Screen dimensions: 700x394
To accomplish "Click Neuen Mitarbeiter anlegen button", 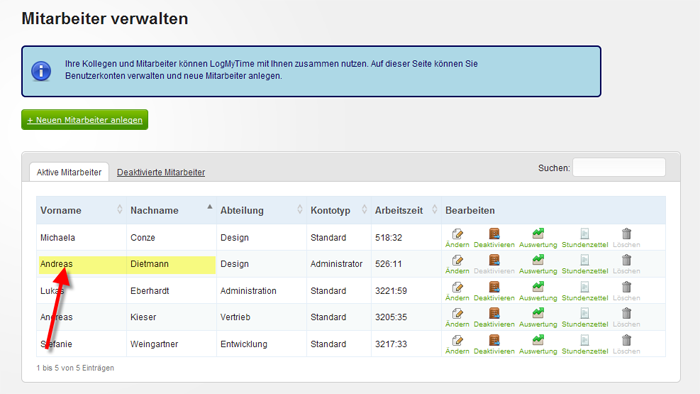I will pos(84,120).
